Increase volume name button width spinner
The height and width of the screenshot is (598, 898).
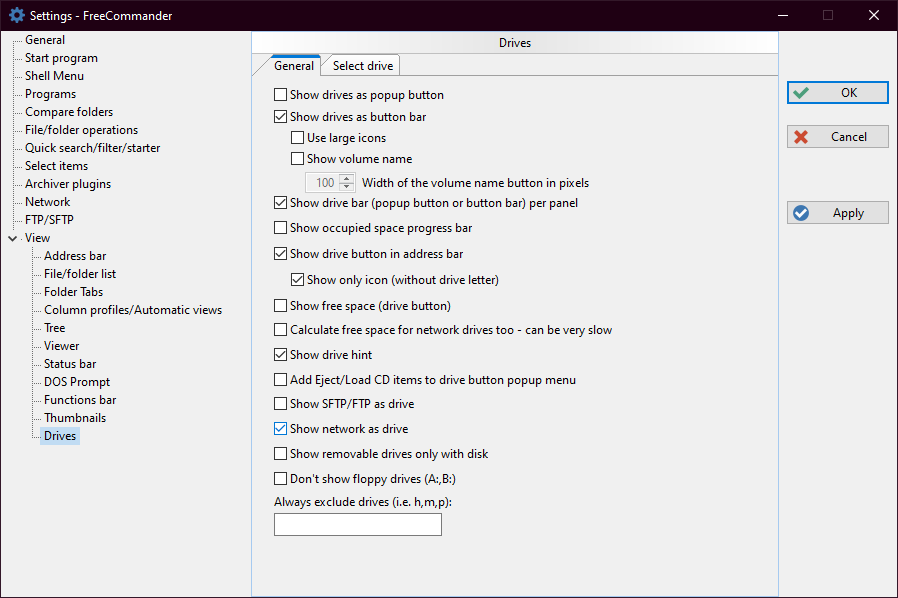tap(347, 179)
